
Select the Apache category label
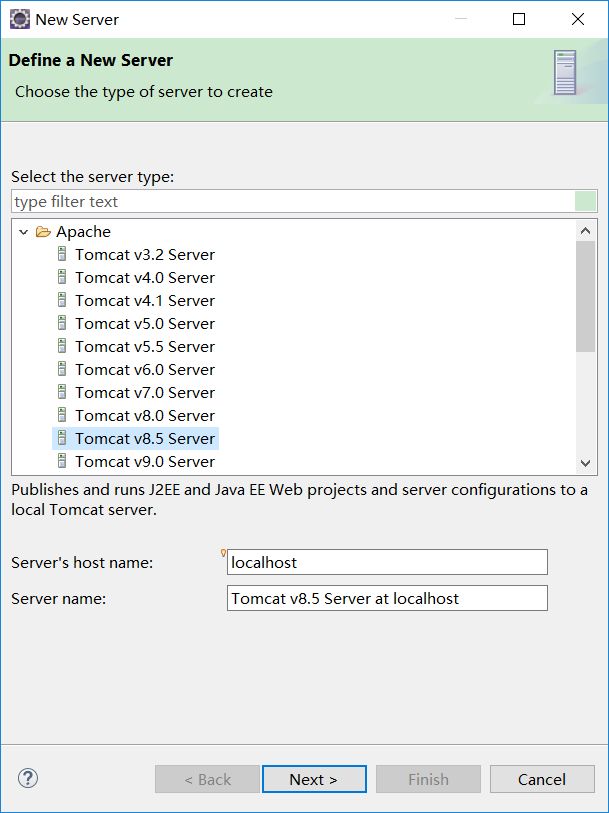click(83, 232)
